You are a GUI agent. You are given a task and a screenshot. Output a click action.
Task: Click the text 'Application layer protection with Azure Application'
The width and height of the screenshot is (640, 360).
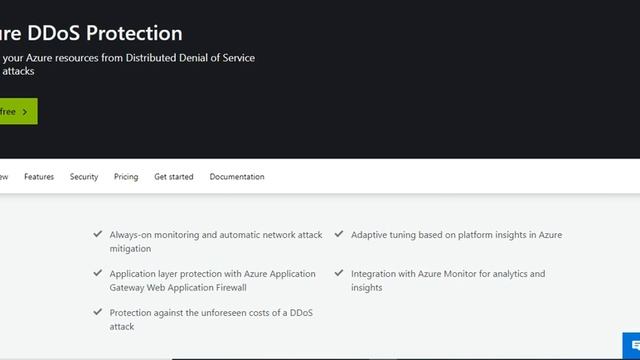(x=212, y=274)
